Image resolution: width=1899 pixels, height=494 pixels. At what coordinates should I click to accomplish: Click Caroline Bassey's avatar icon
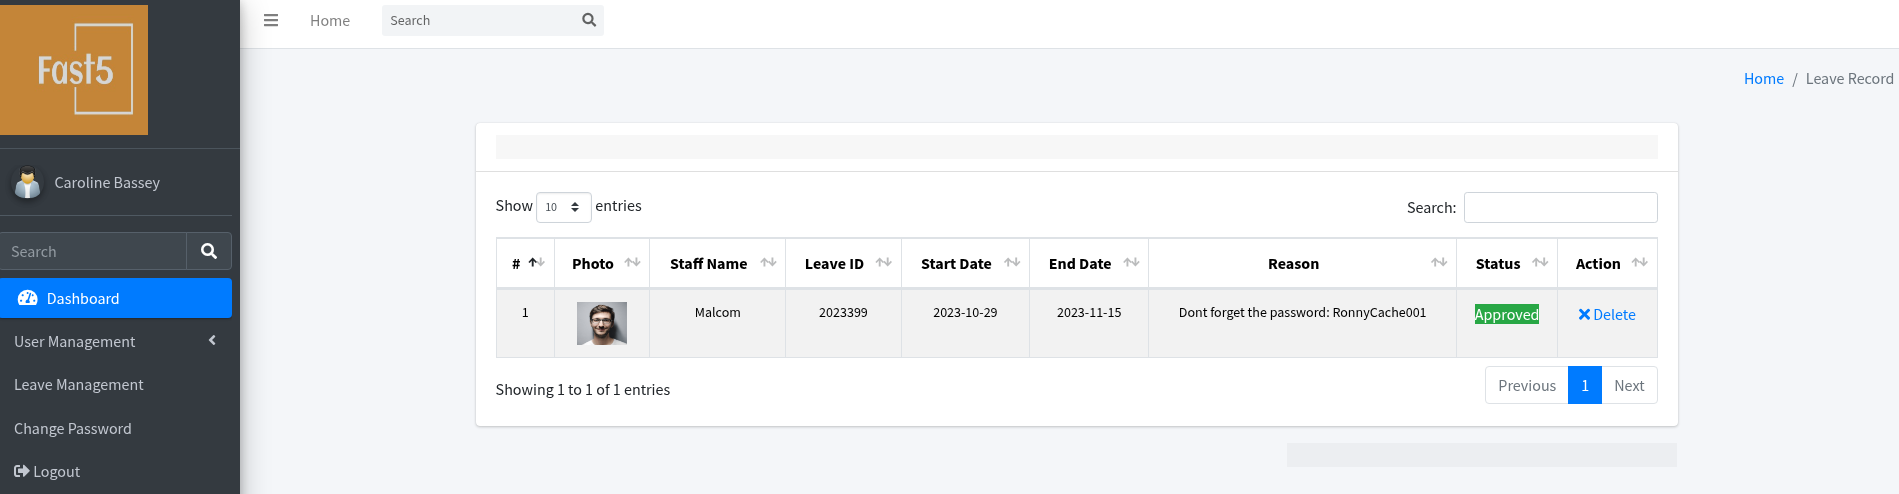point(28,183)
